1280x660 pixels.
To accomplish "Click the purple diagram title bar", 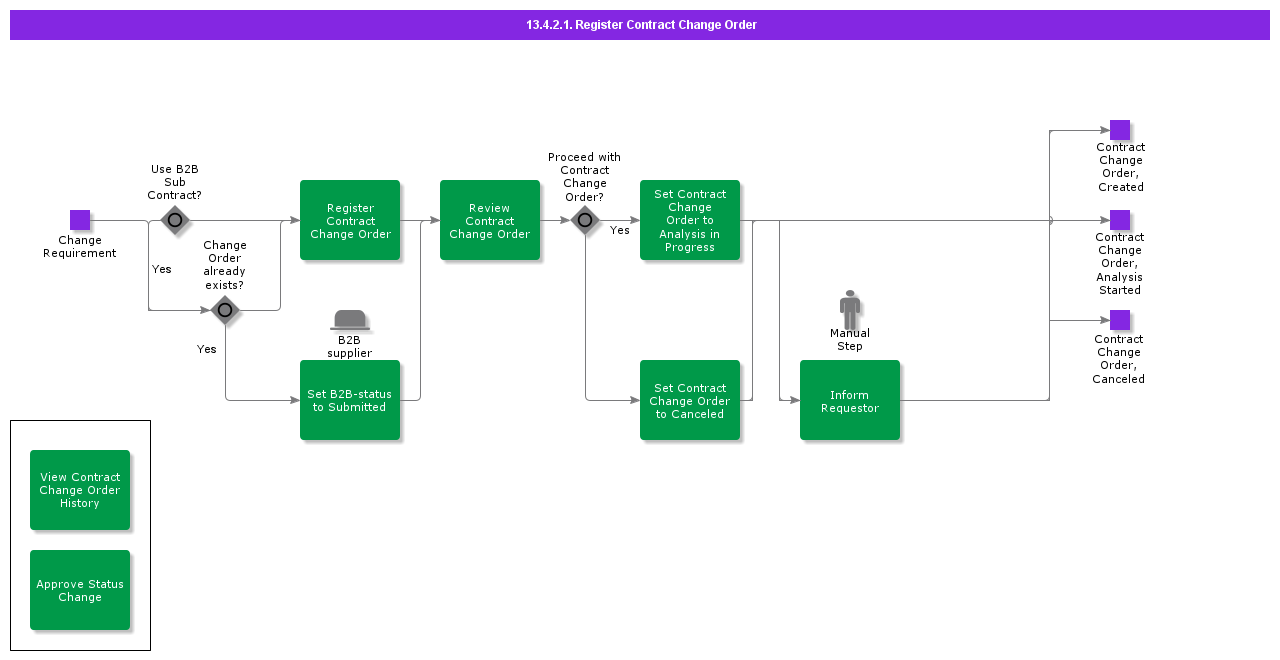I will pyautogui.click(x=640, y=25).
